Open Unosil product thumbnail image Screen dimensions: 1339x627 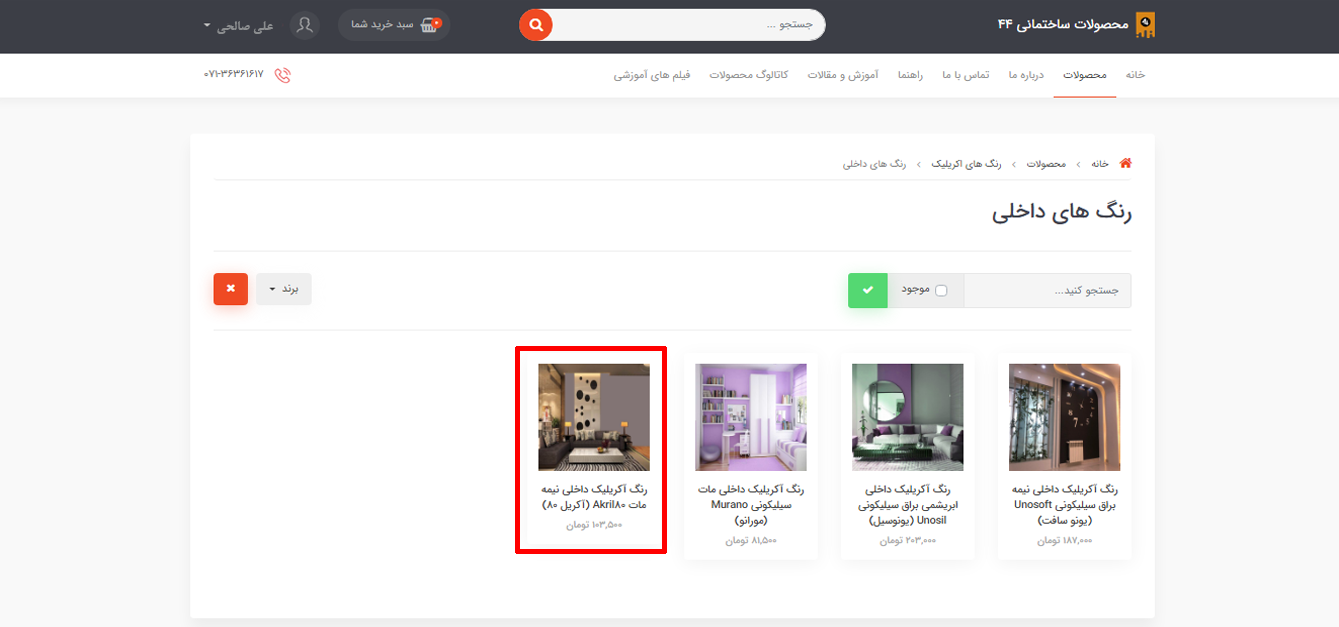coord(908,417)
